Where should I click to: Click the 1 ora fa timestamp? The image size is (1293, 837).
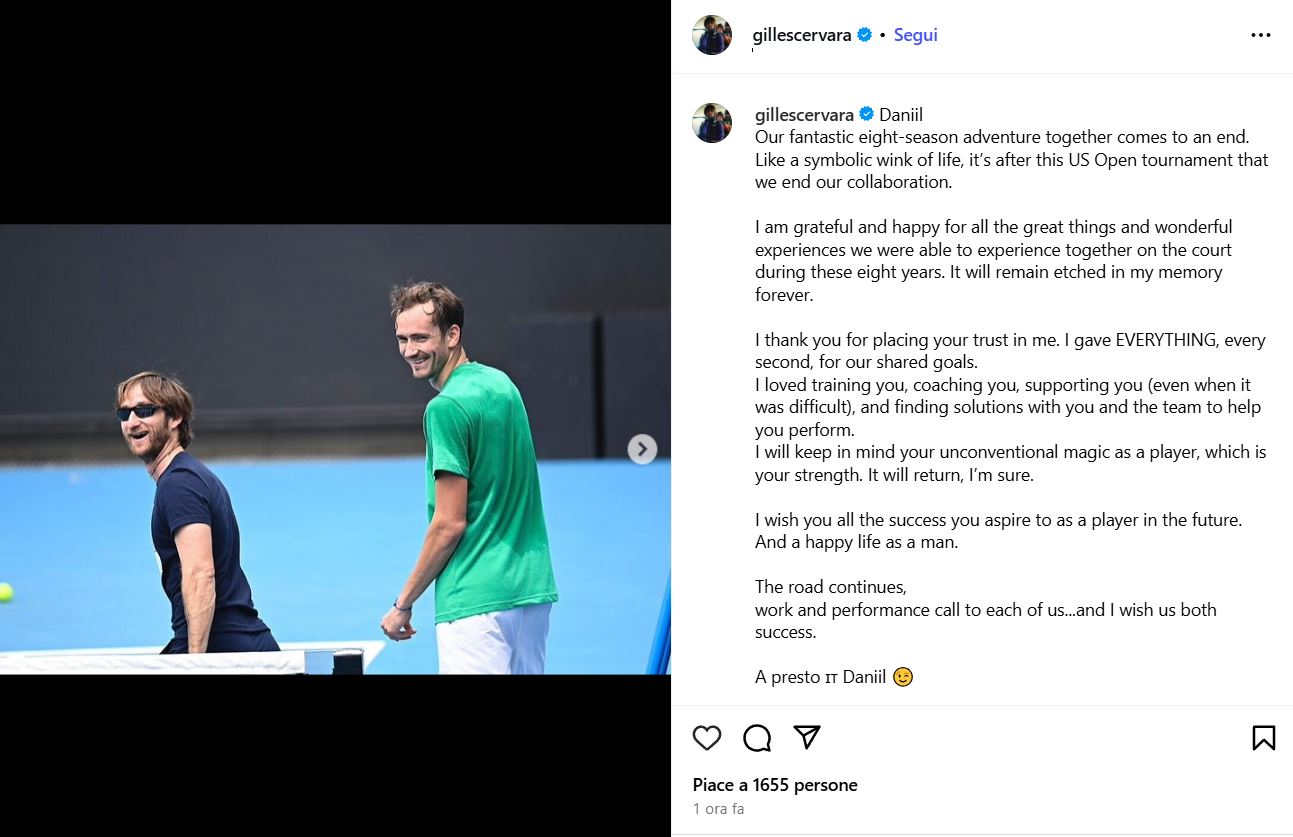click(x=718, y=809)
